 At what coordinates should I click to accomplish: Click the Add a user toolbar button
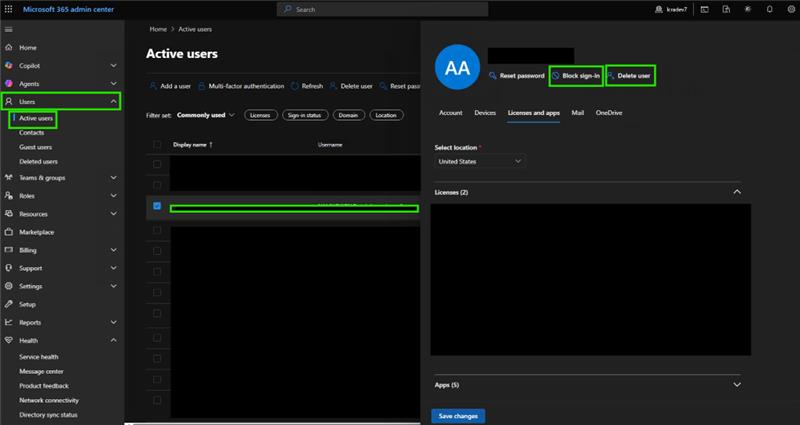tap(170, 86)
